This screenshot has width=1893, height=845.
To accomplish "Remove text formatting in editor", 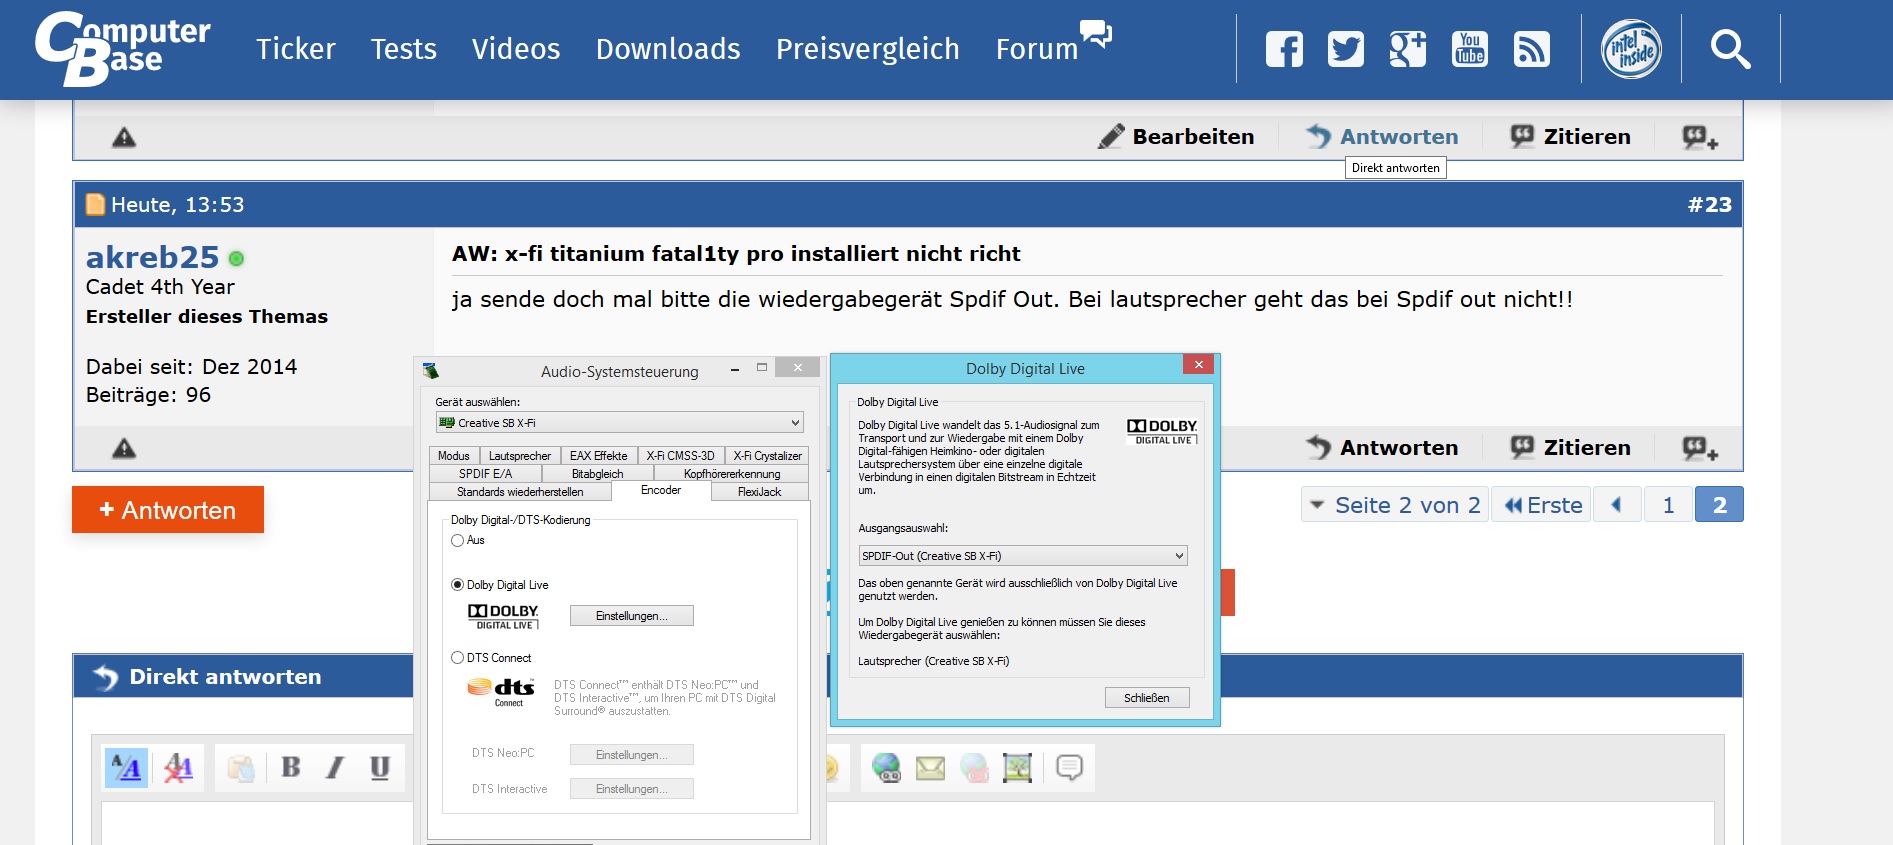I will click(178, 768).
